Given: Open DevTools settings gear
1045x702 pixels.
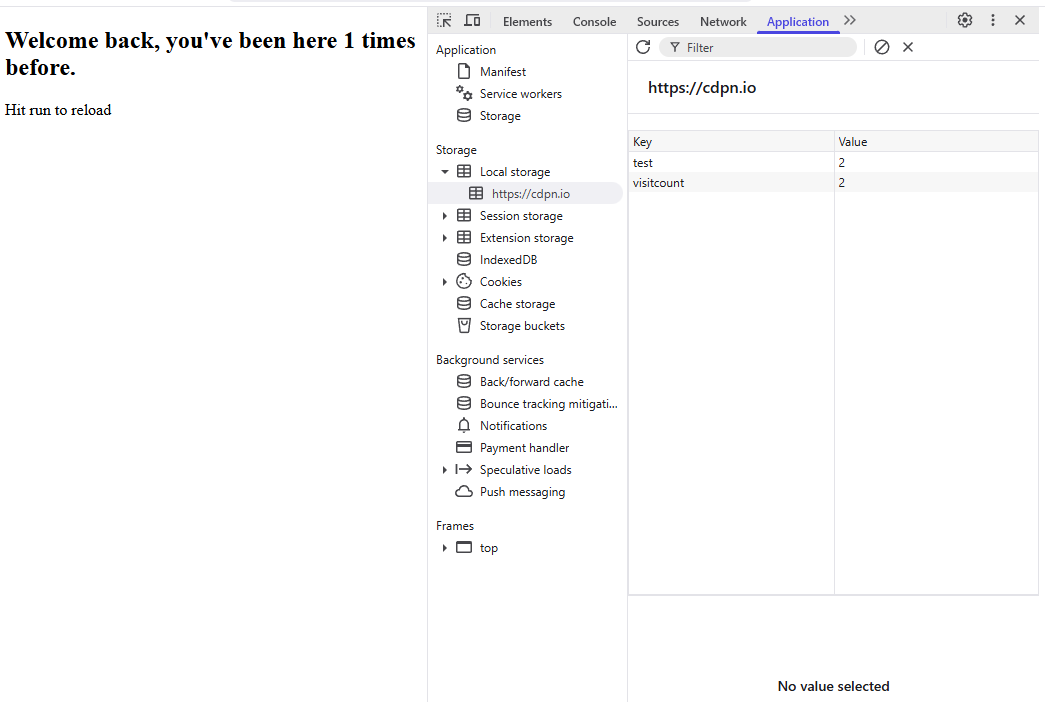Looking at the screenshot, I should (x=964, y=20).
